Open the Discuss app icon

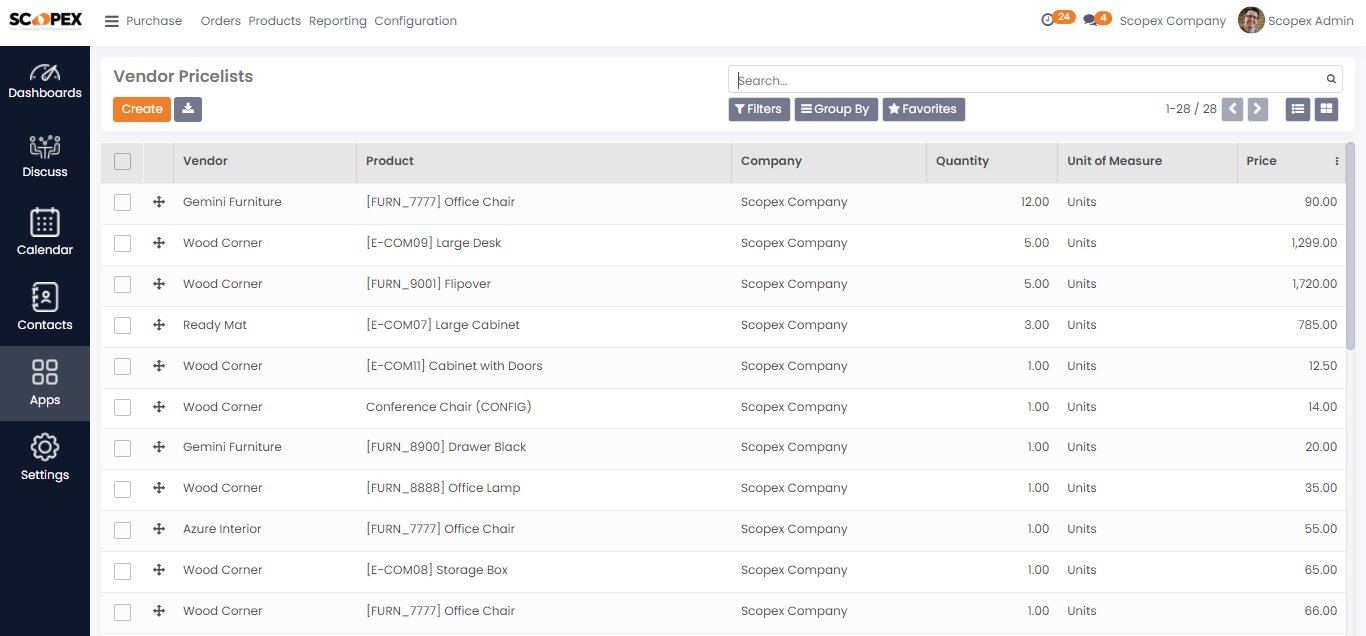[x=45, y=147]
